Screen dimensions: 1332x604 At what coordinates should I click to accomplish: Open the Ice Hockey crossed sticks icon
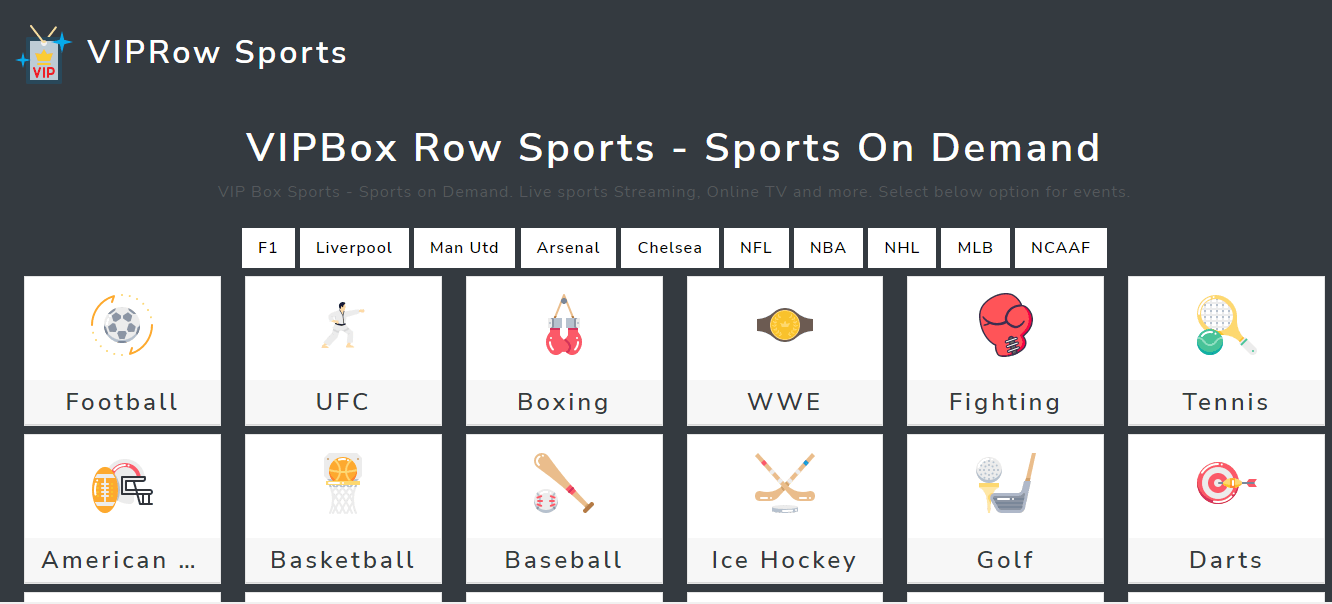785,483
